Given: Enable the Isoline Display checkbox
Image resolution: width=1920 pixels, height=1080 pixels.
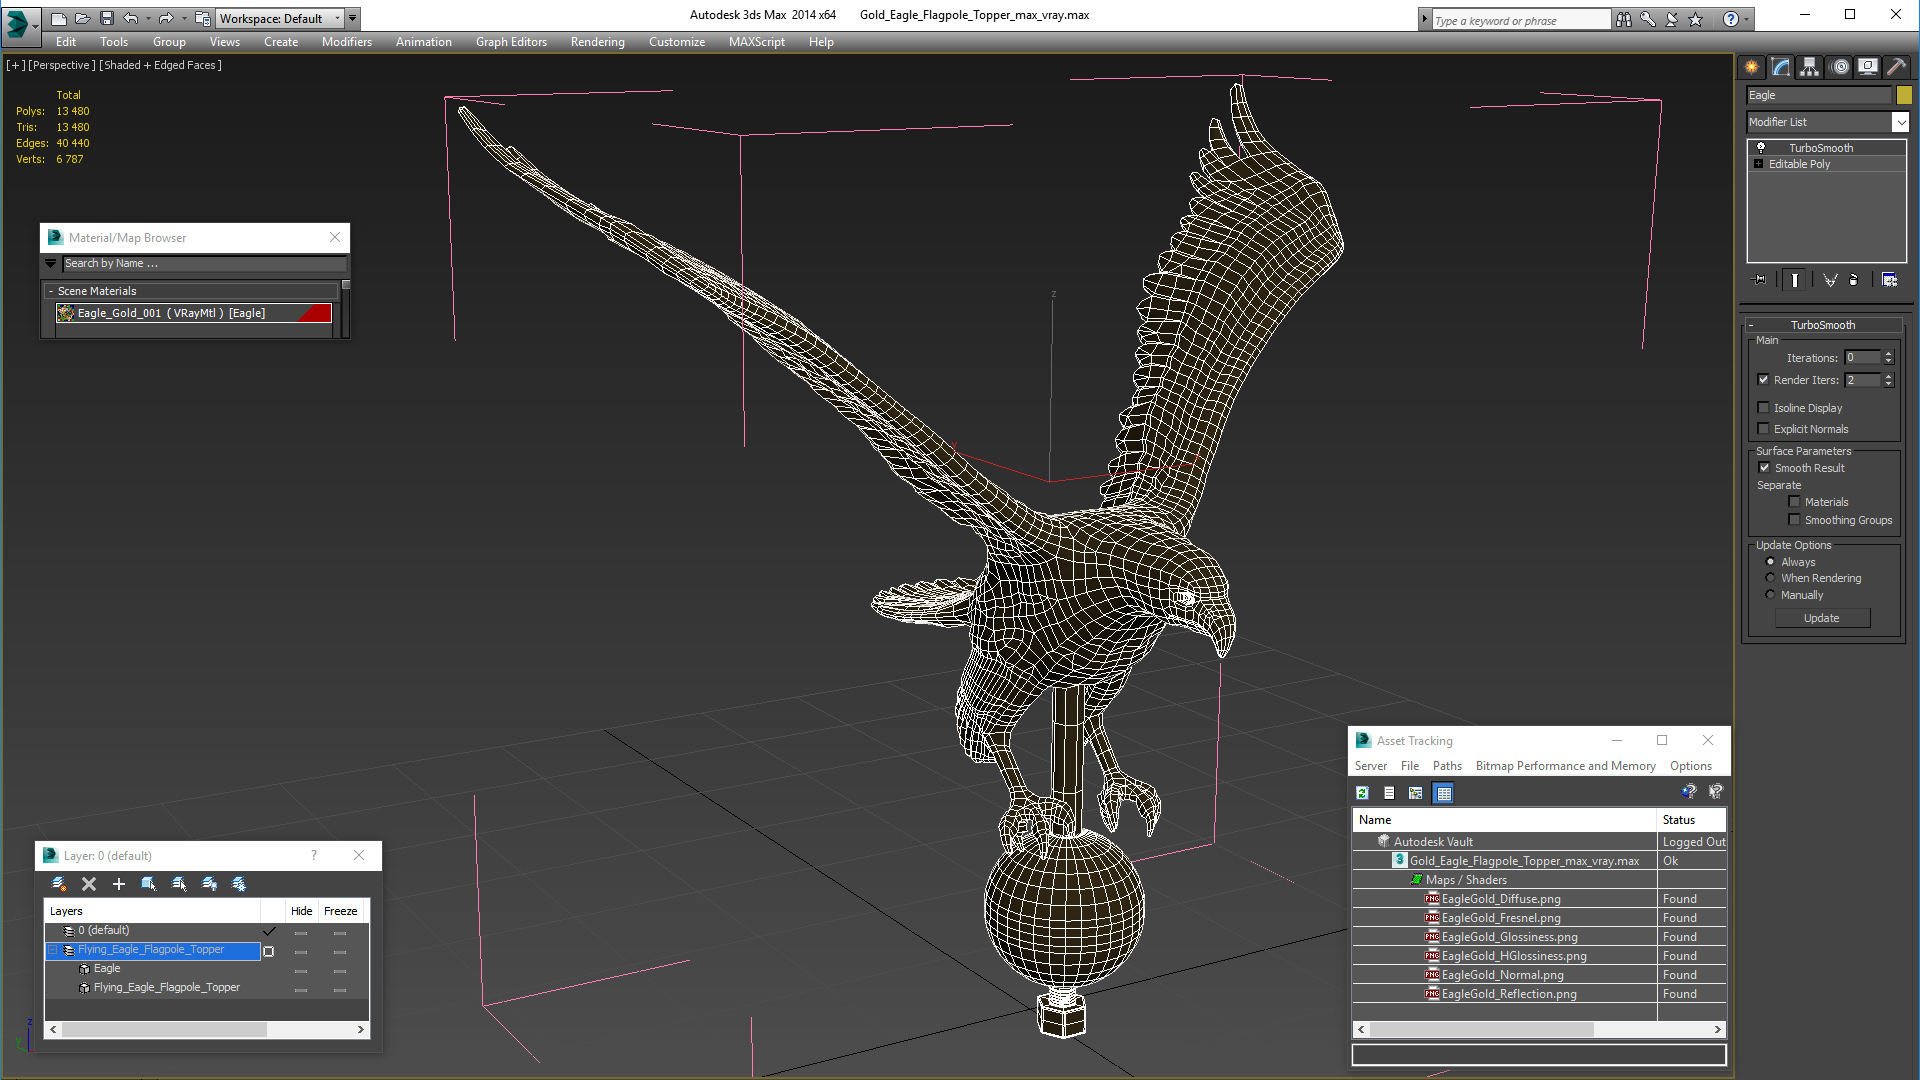Looking at the screenshot, I should 1764,408.
